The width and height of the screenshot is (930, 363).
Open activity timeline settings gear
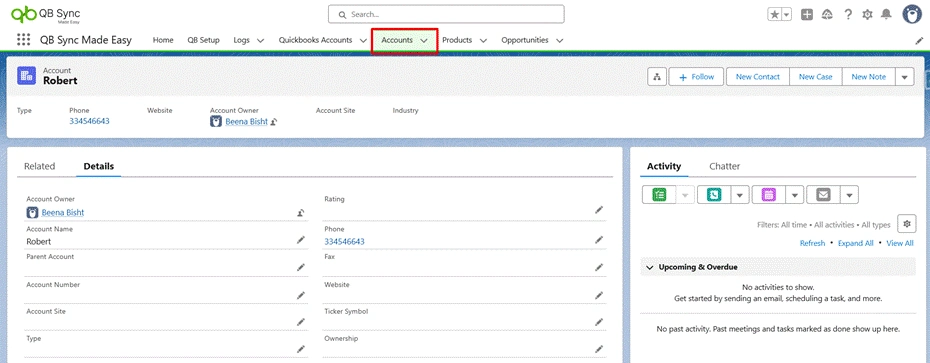pyautogui.click(x=906, y=224)
